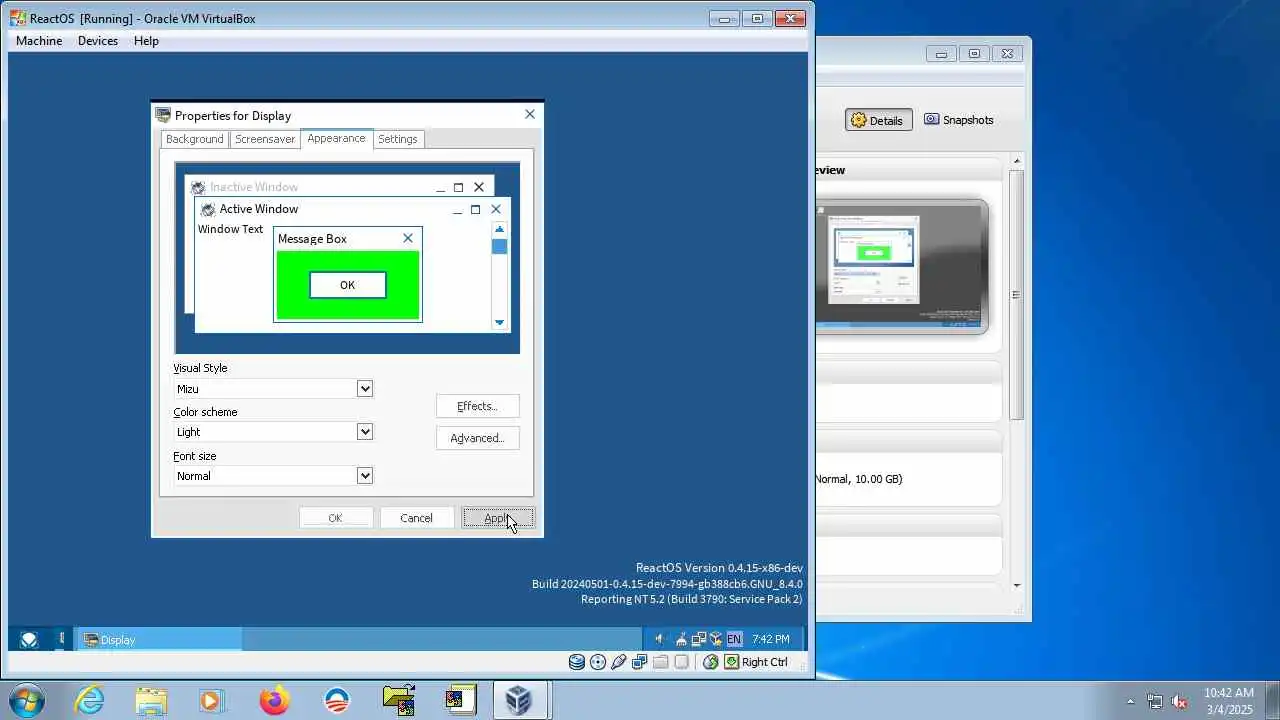Click the Properties for Display title icon

click(x=164, y=115)
